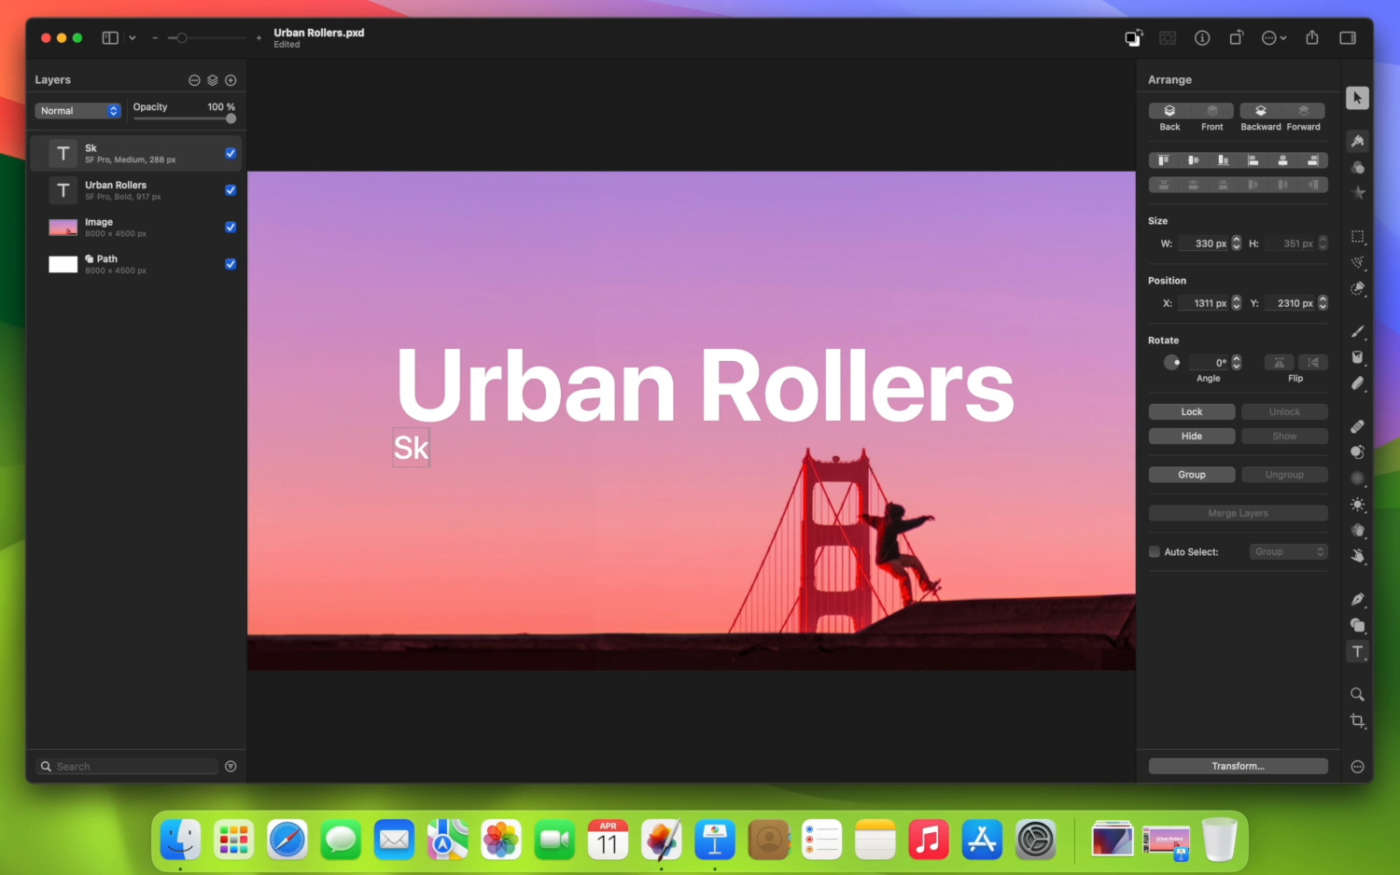This screenshot has height=875, width=1400.
Task: Hide the Urban Rollers text layer
Action: coord(231,190)
